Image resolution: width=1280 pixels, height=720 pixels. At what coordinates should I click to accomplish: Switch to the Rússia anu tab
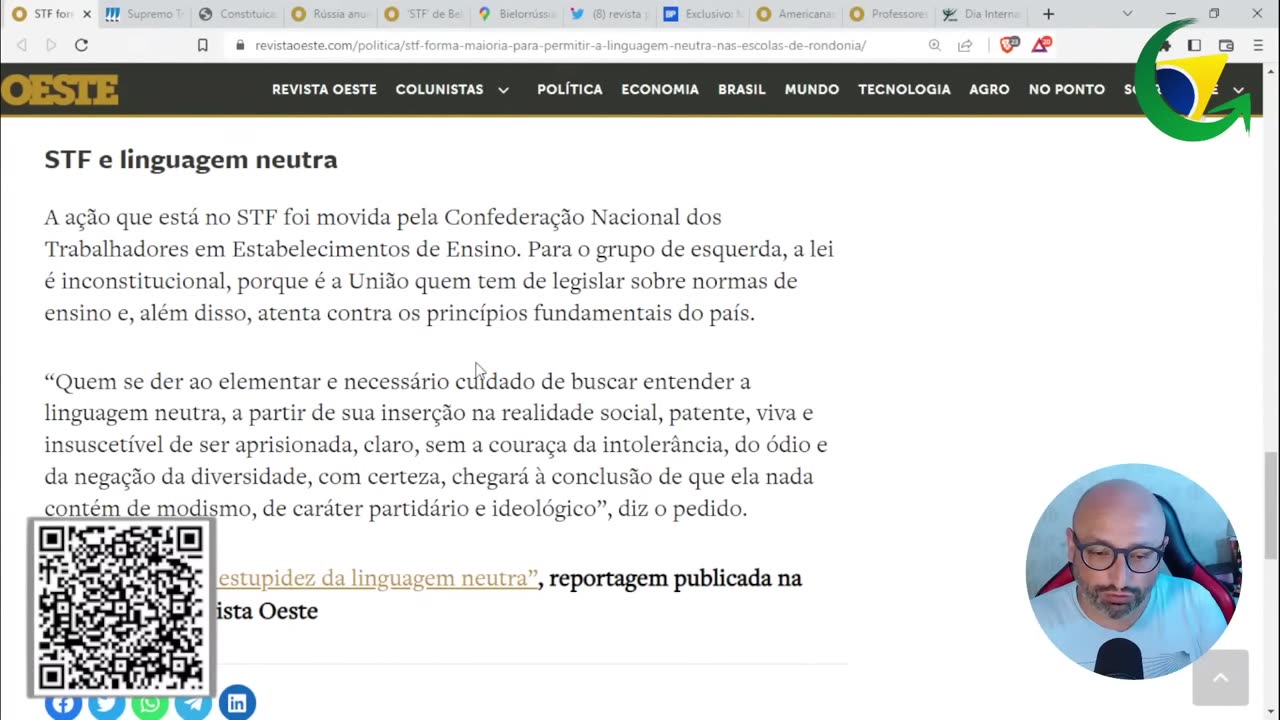(x=330, y=14)
